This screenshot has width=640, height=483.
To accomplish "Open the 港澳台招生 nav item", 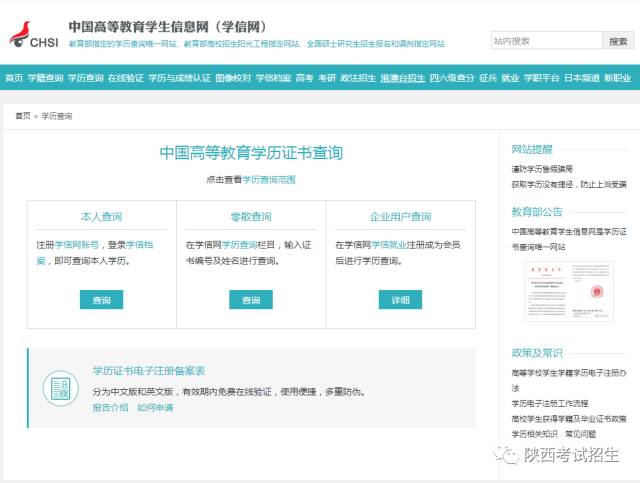I will tap(402, 78).
